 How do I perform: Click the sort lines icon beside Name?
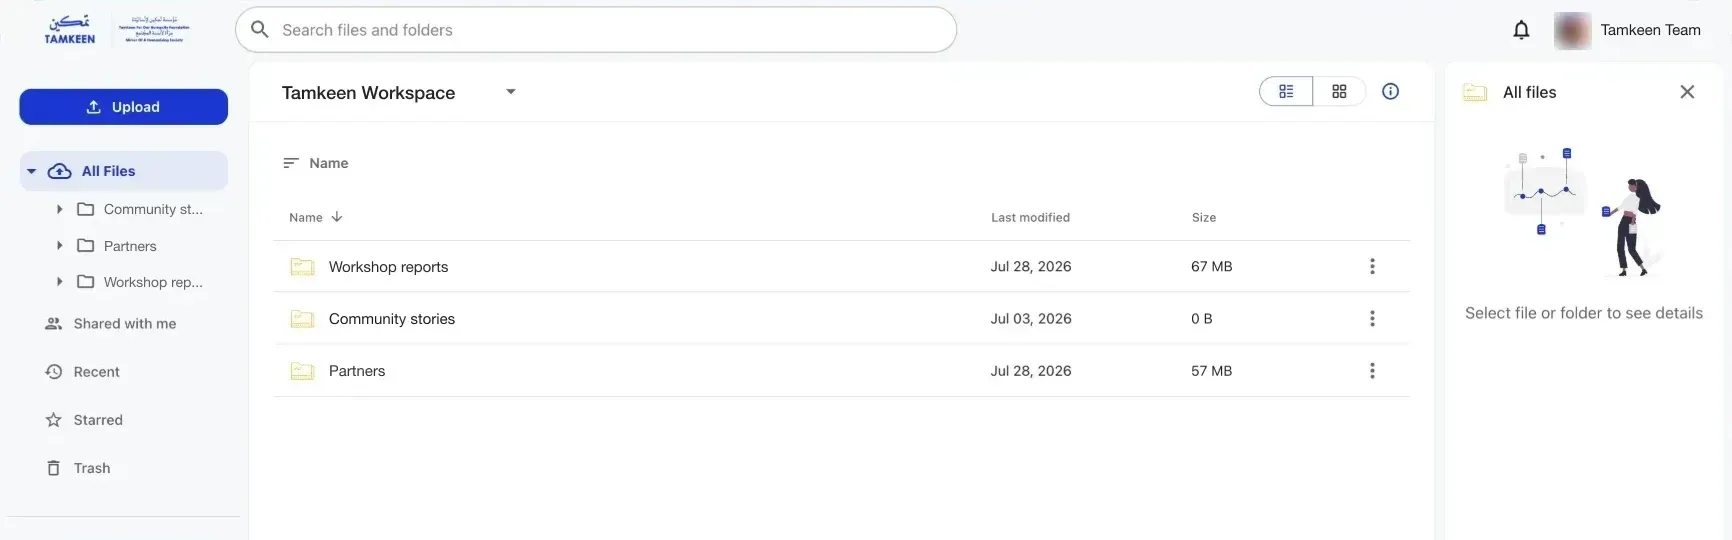click(291, 163)
